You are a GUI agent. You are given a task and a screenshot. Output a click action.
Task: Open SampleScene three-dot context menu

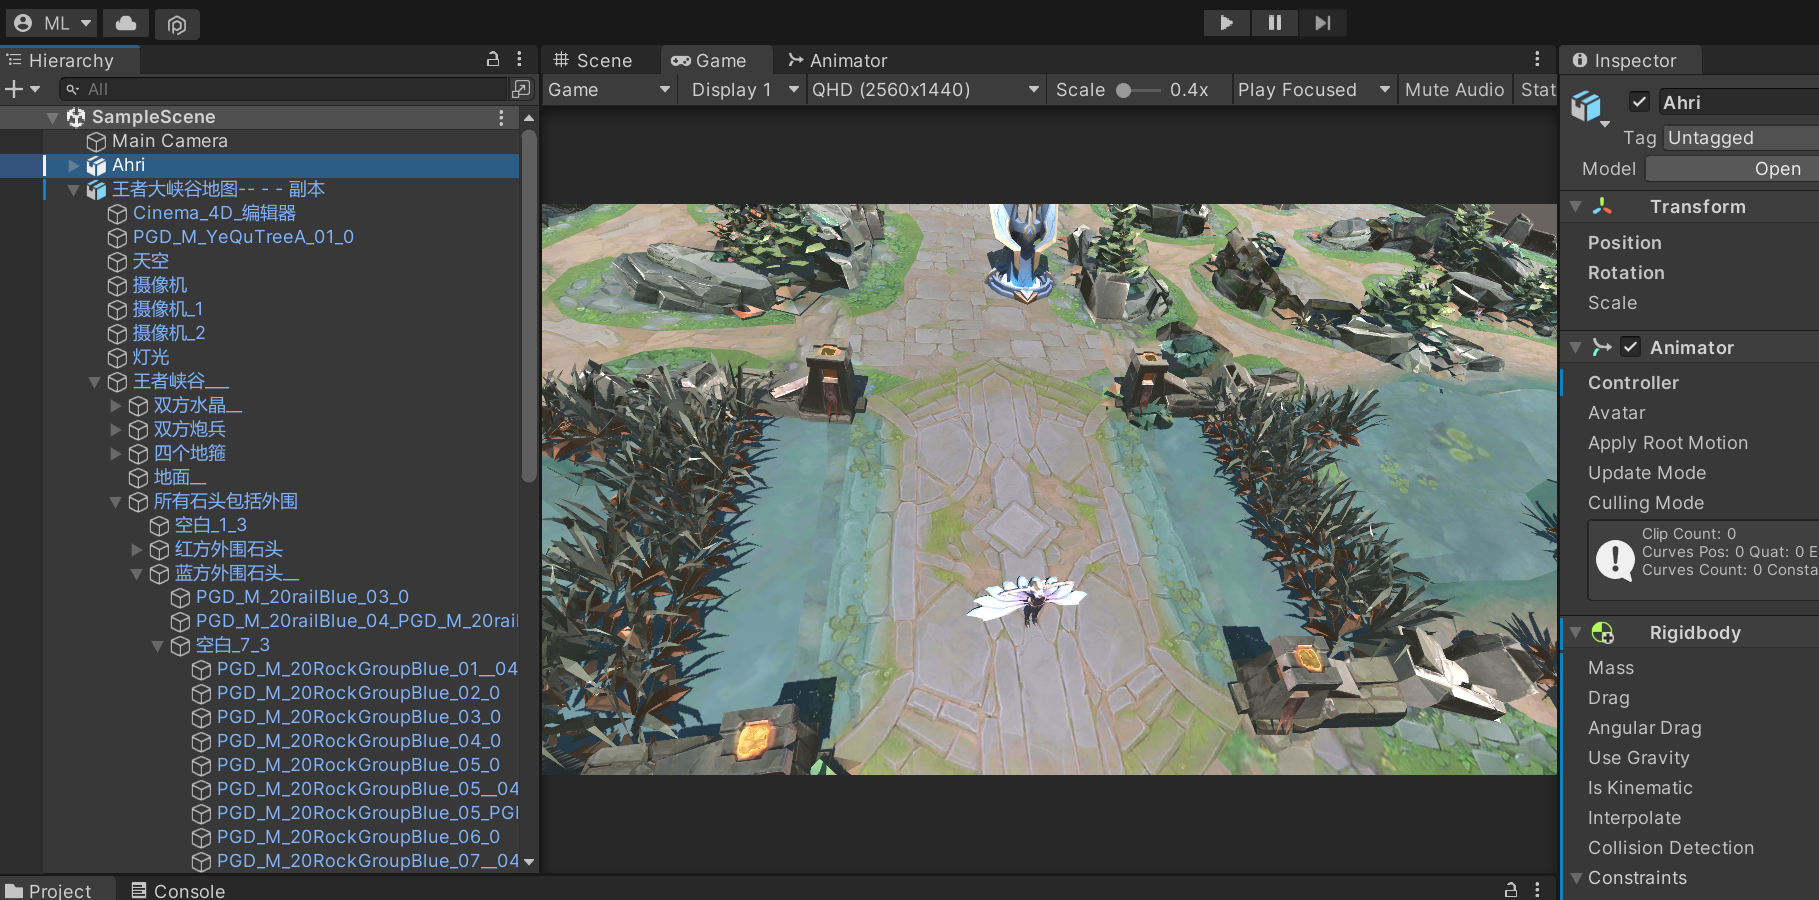[501, 117]
